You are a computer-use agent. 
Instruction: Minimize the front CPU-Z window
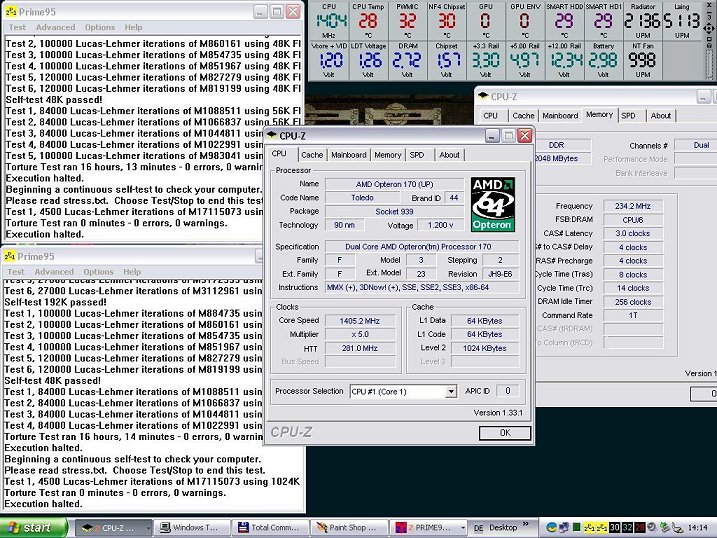pos(492,136)
